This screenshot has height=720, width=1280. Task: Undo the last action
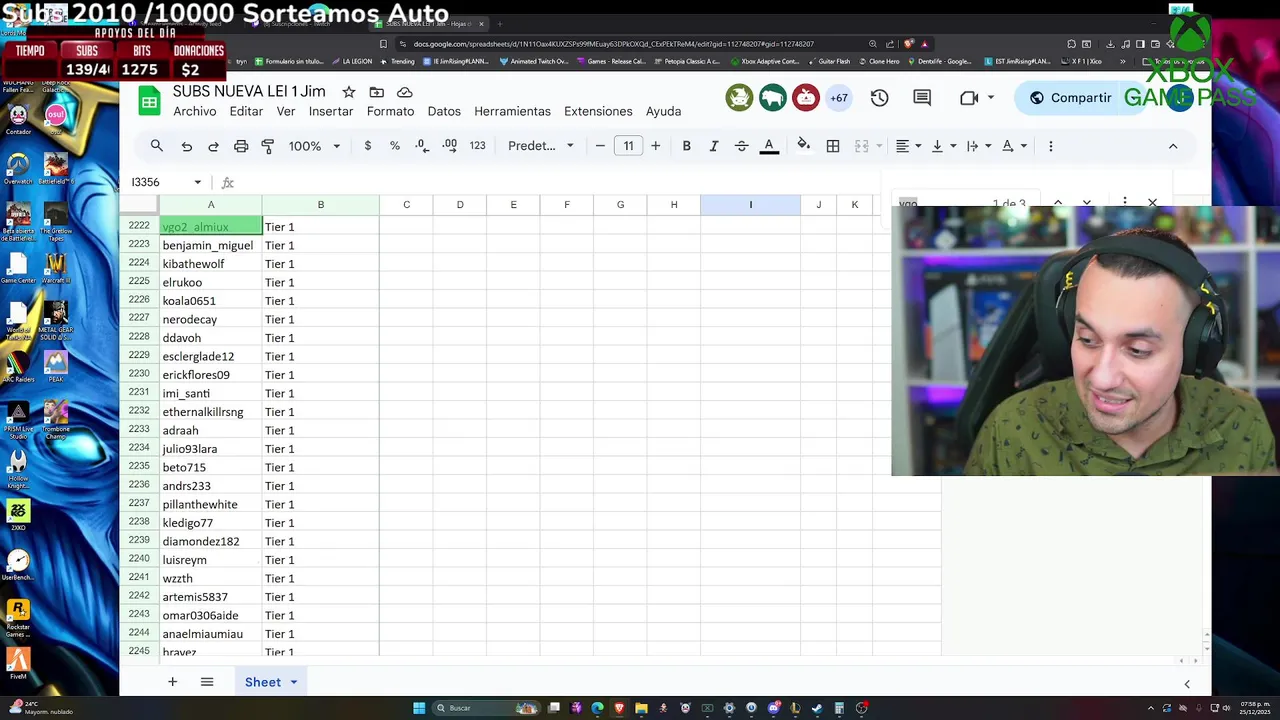pyautogui.click(x=186, y=146)
